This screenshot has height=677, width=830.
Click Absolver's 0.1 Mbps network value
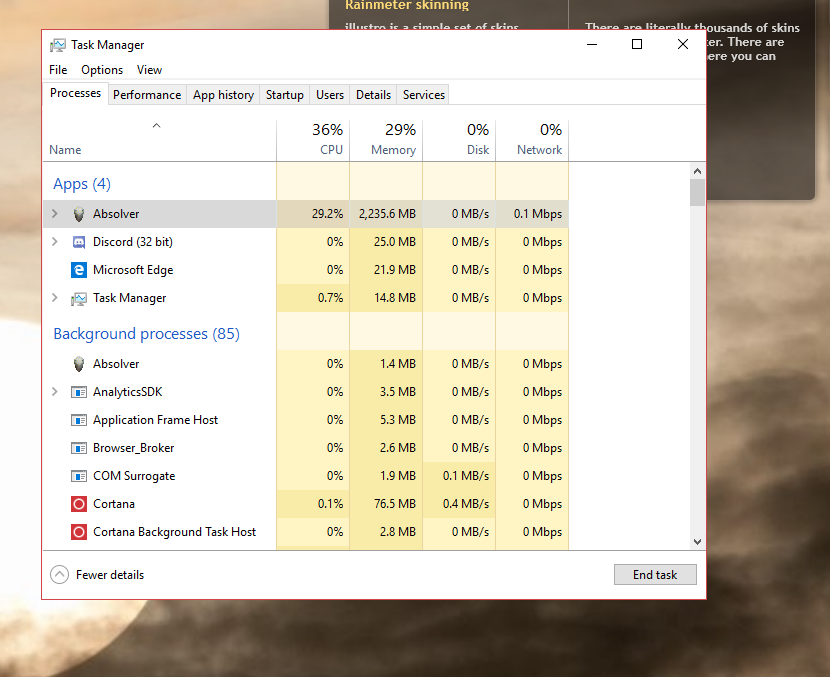click(x=538, y=214)
